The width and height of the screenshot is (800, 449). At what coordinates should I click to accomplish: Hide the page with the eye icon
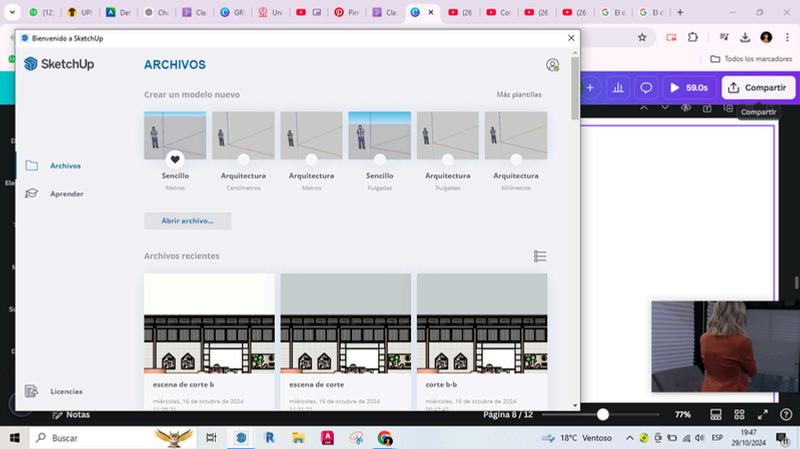[x=686, y=108]
